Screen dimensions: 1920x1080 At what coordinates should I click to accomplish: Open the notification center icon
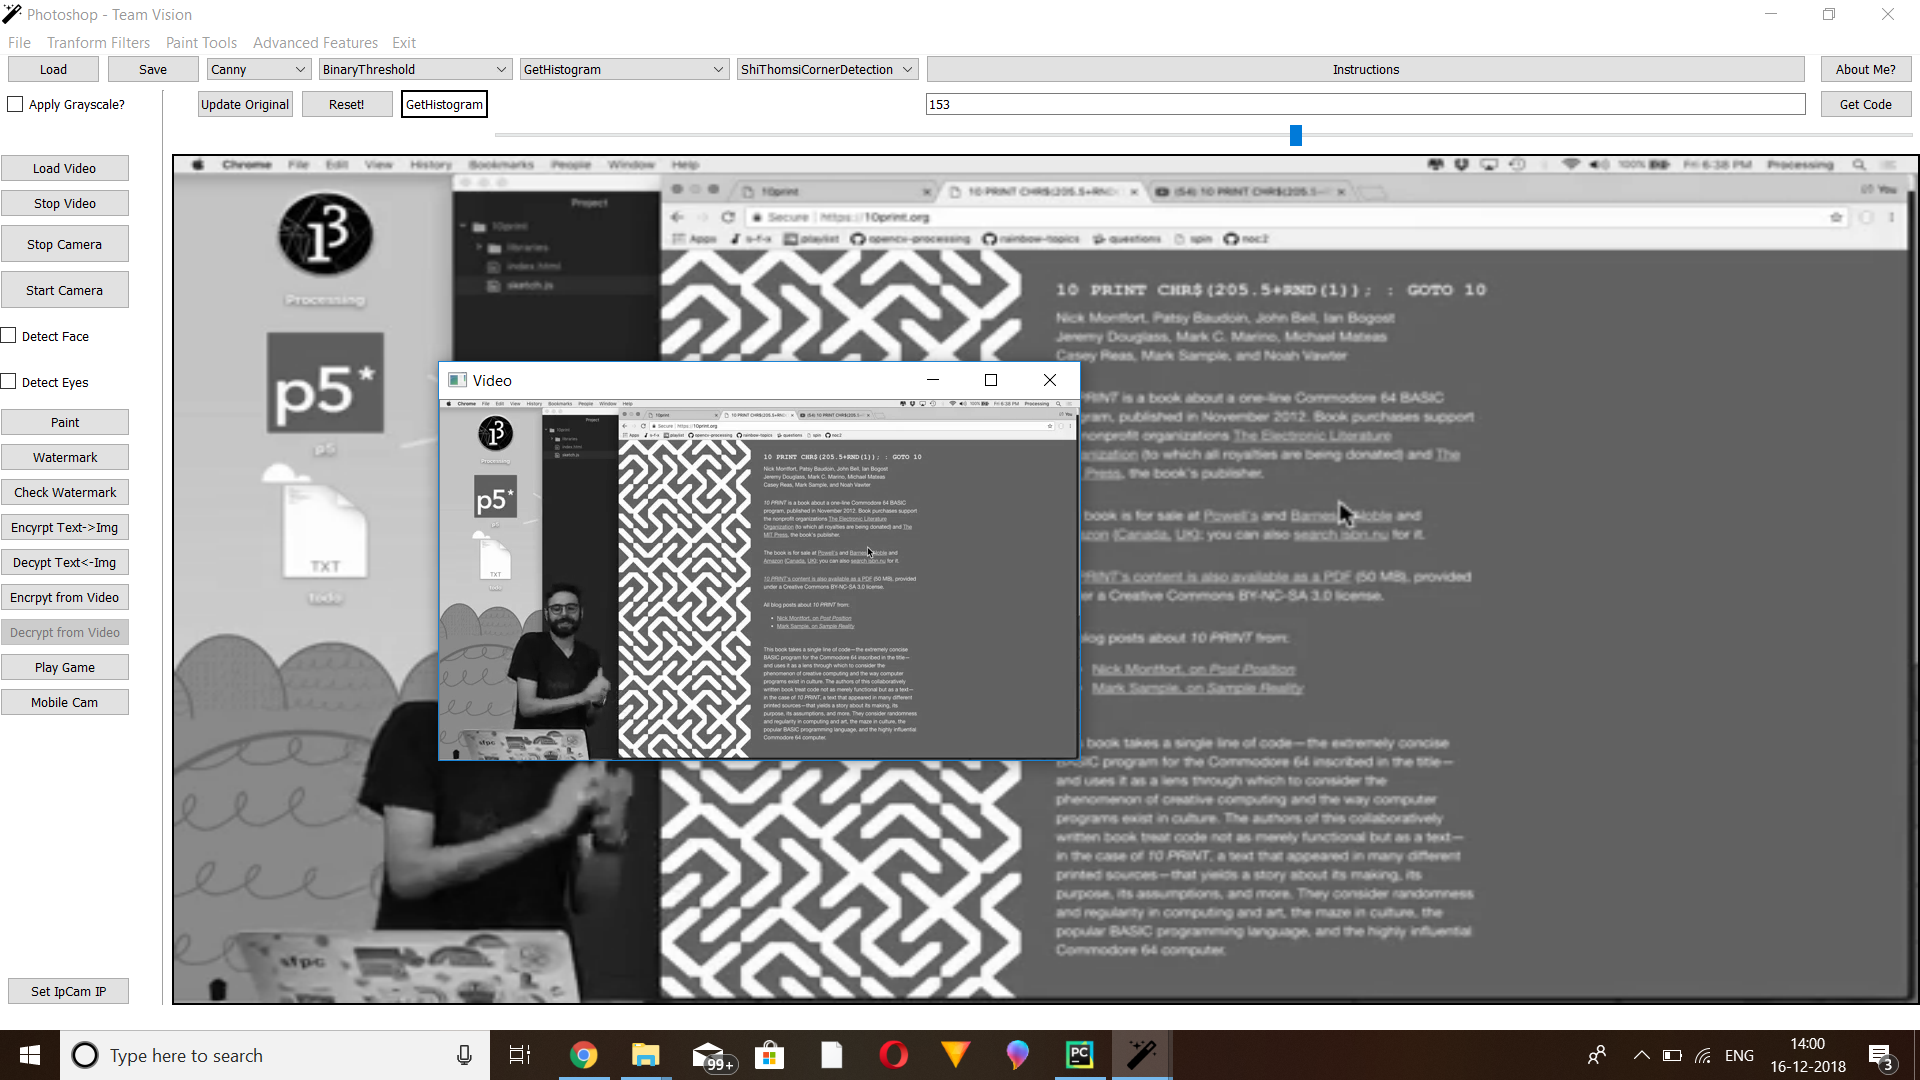(1880, 1056)
